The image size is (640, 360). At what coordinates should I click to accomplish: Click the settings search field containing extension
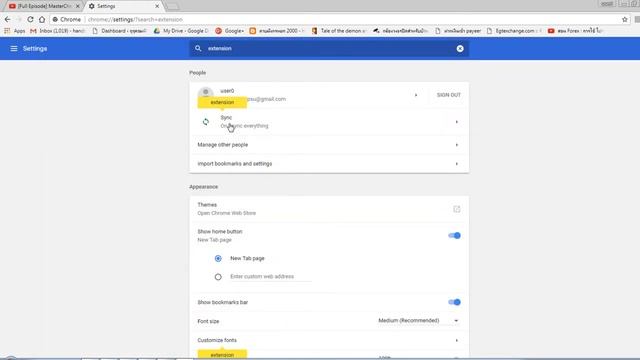pyautogui.click(x=329, y=49)
